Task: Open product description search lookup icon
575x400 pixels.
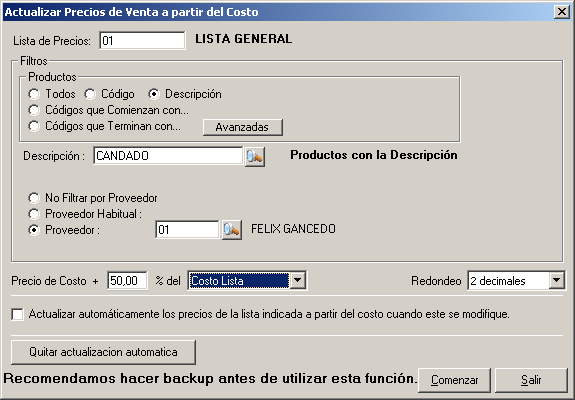Action: tap(254, 157)
